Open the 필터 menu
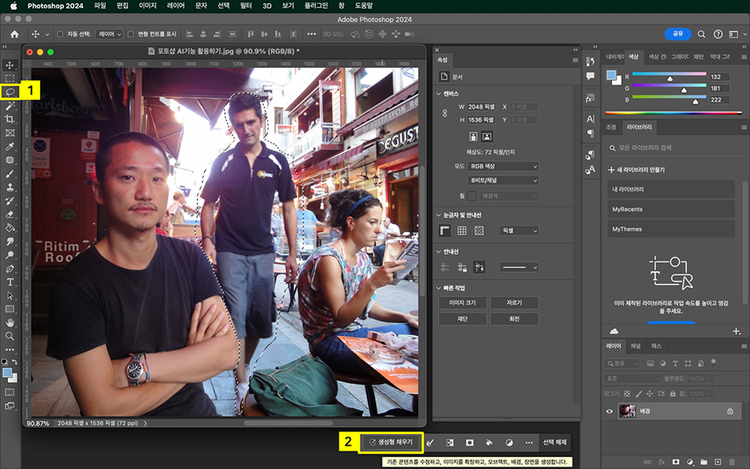Screen dimensions: 750x469 pyautogui.click(x=244, y=5)
